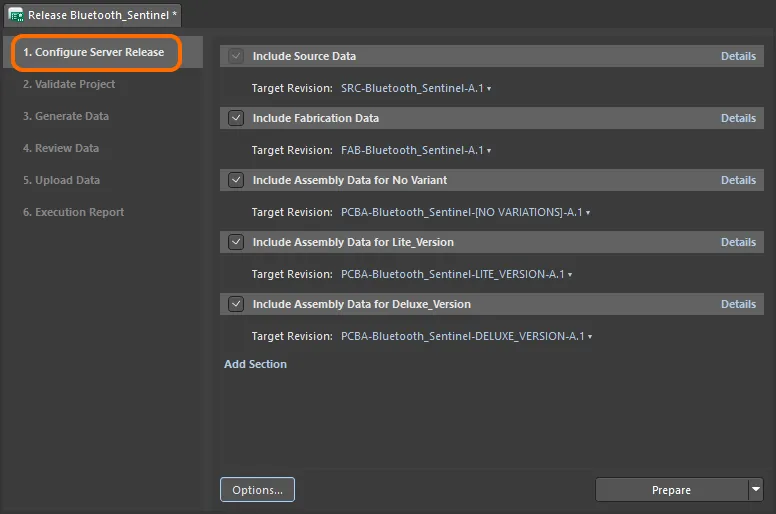Uncheck Include Assembly Data for Lite_Version

point(236,242)
